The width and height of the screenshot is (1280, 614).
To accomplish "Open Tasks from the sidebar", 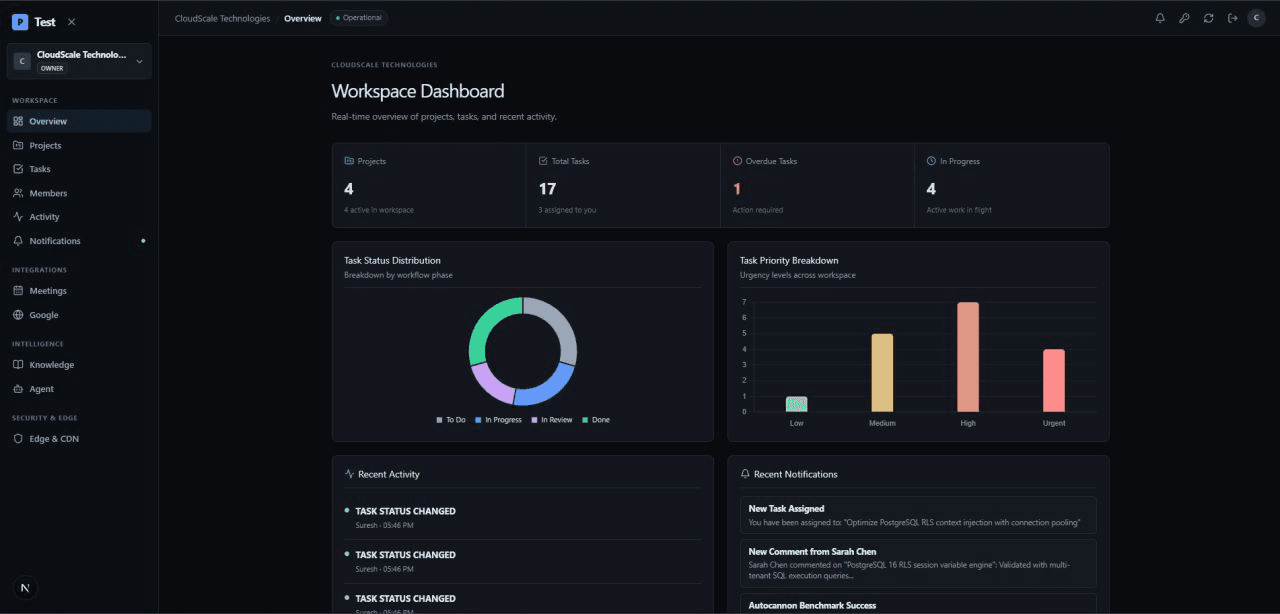I will [79, 169].
